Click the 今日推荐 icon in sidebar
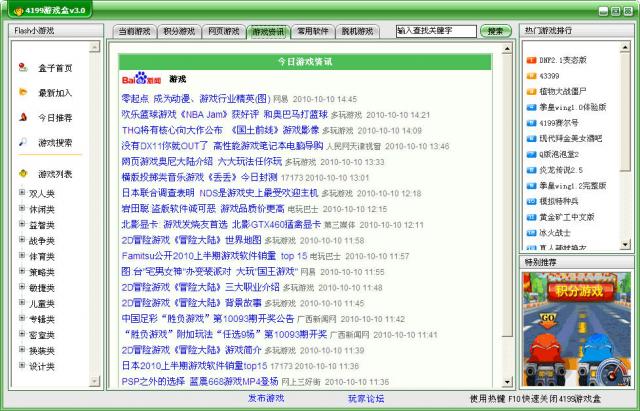640x411 pixels. tap(23, 117)
